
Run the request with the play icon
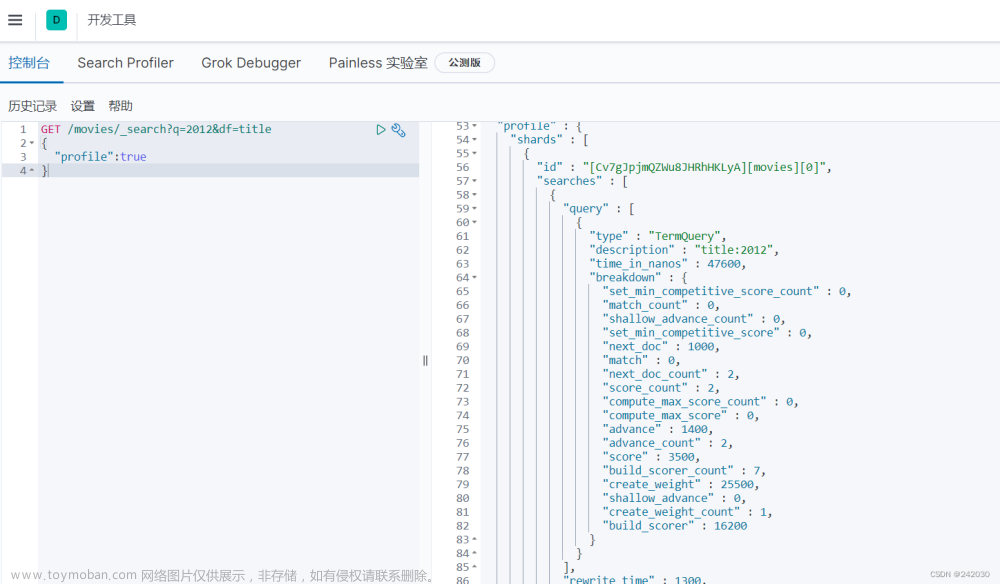381,130
